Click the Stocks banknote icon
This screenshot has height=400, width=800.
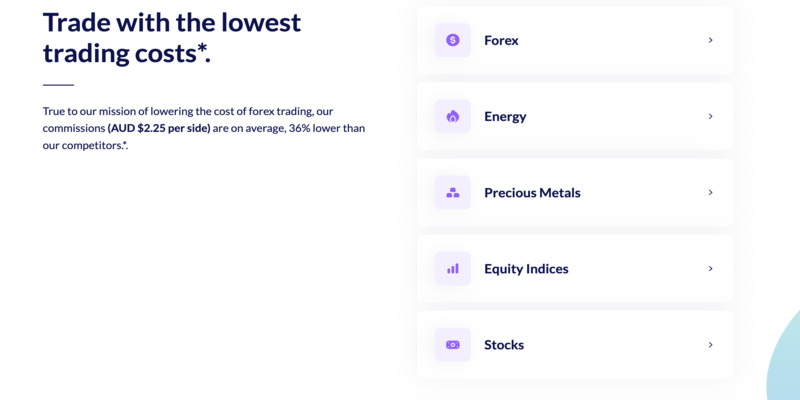[x=453, y=344]
